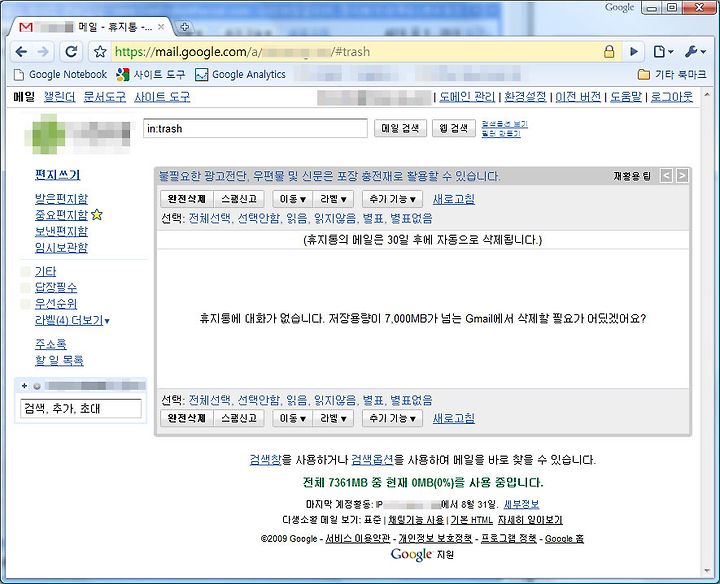Viewport: 720px width, 584px height.
Task: Open the Chrome wrench settings menu
Action: [695, 52]
